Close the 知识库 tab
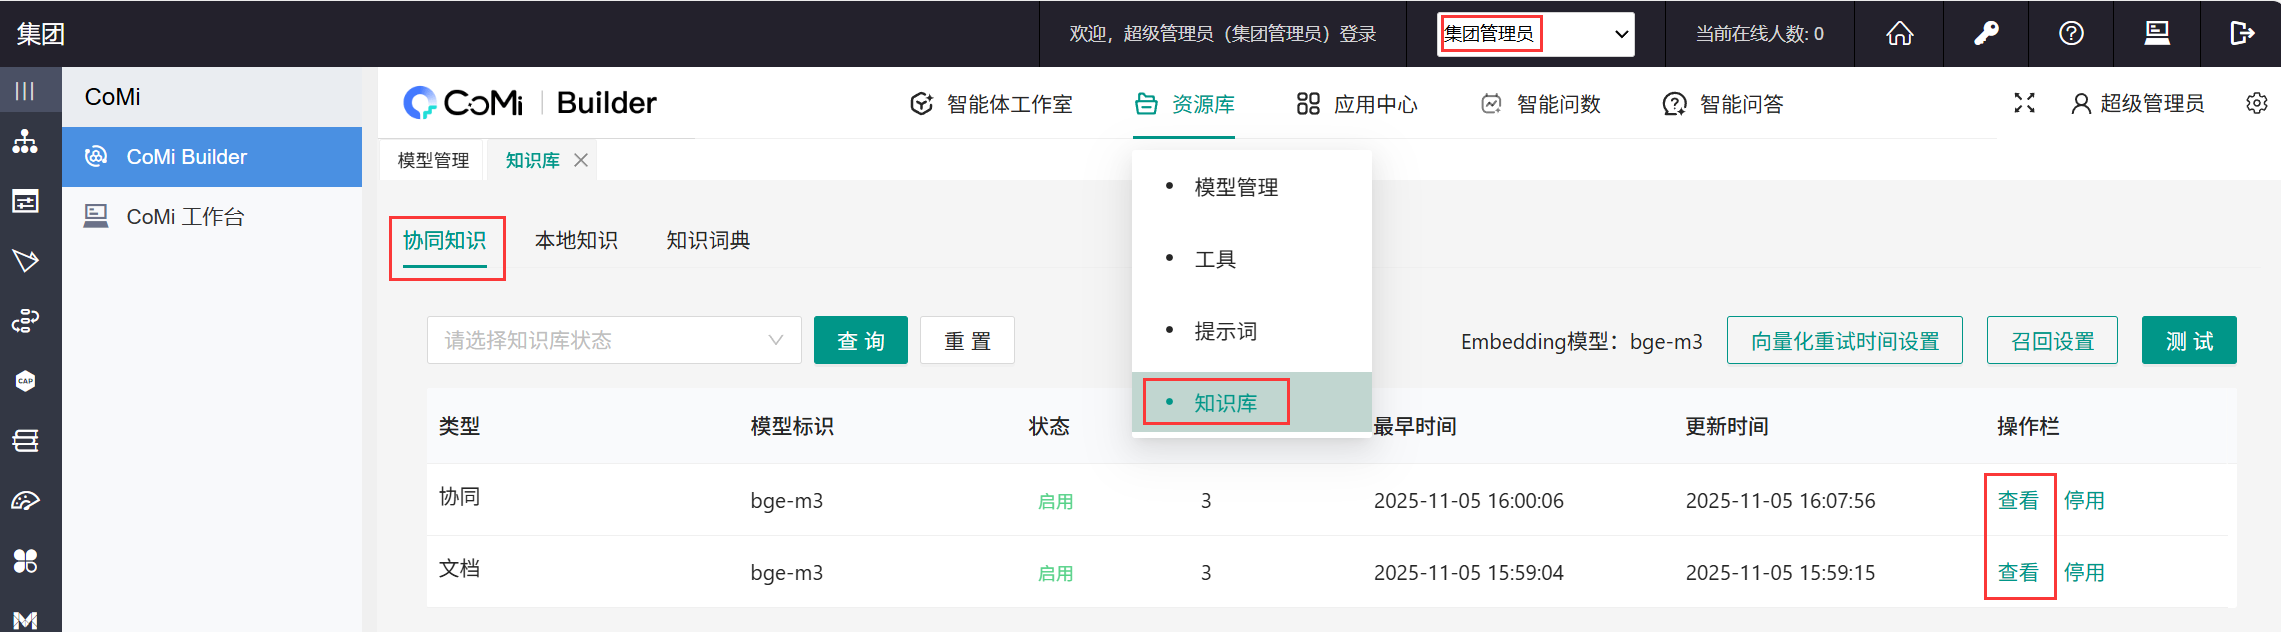 581,160
